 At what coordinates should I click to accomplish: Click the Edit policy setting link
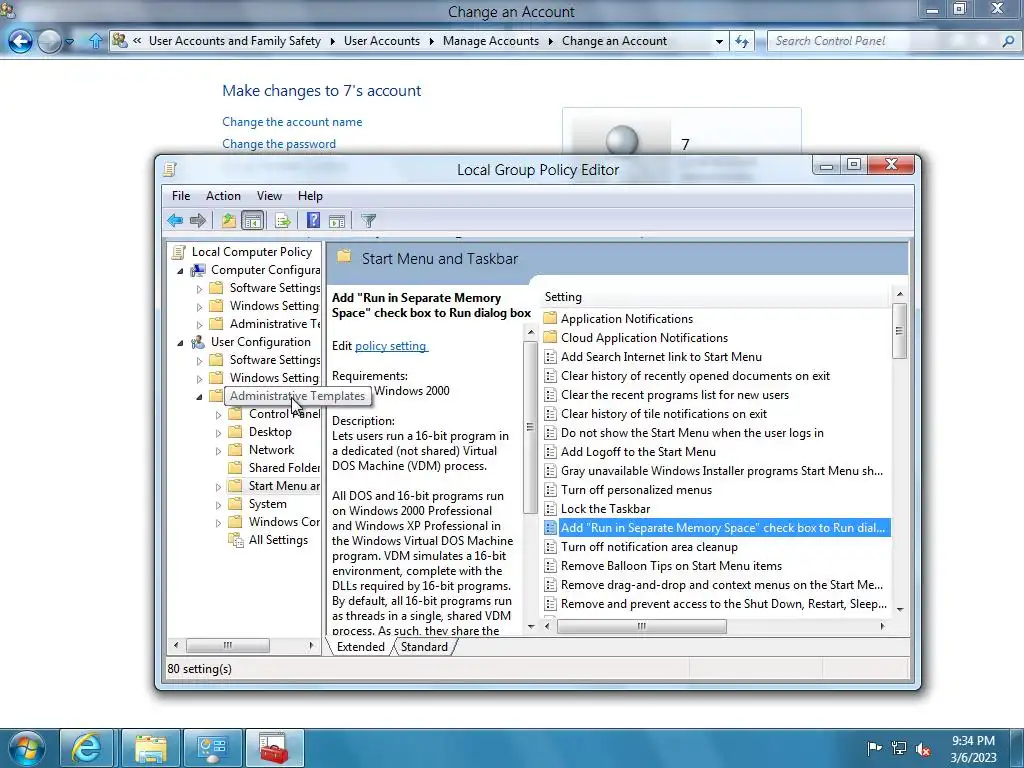pos(391,346)
